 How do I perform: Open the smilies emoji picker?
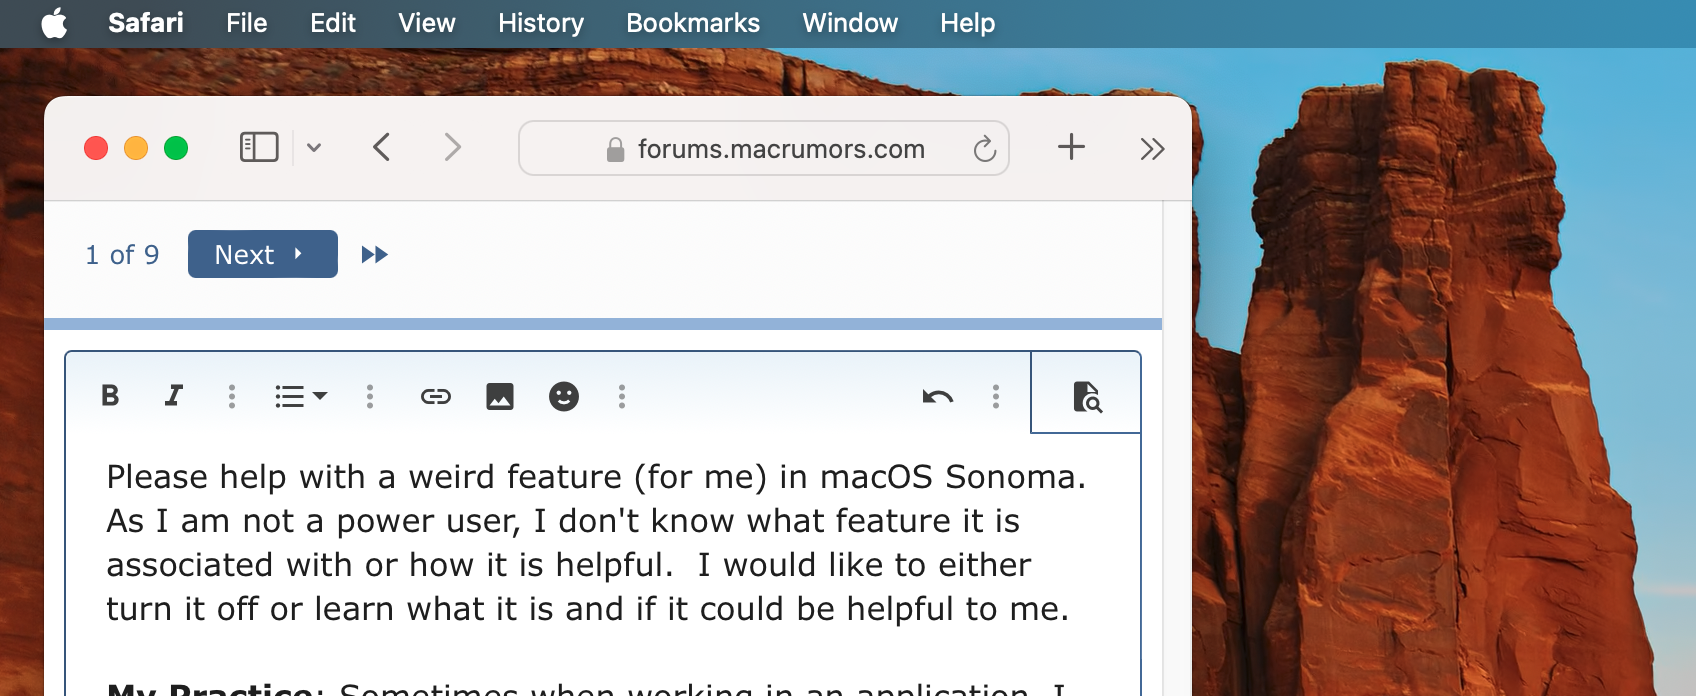point(564,397)
